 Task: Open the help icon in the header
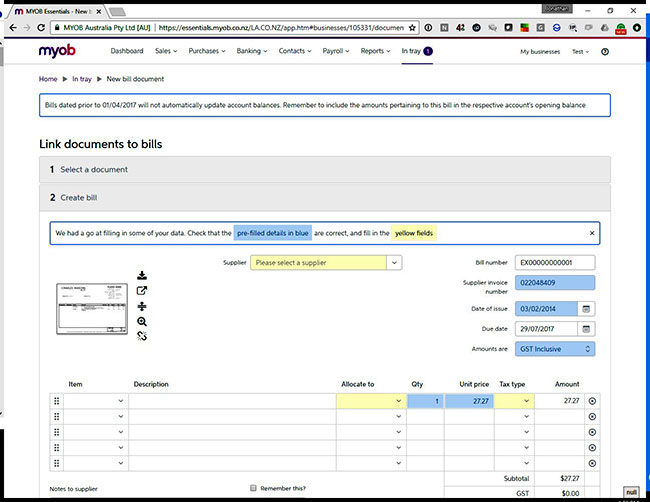point(605,52)
